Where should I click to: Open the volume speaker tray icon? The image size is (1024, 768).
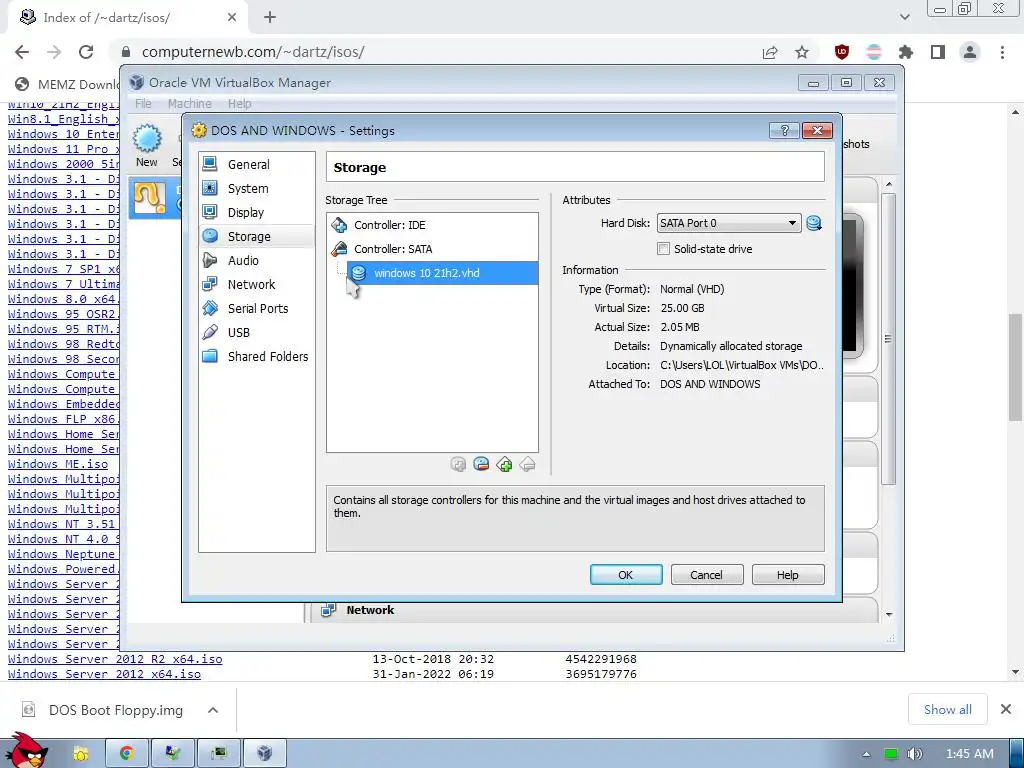915,754
